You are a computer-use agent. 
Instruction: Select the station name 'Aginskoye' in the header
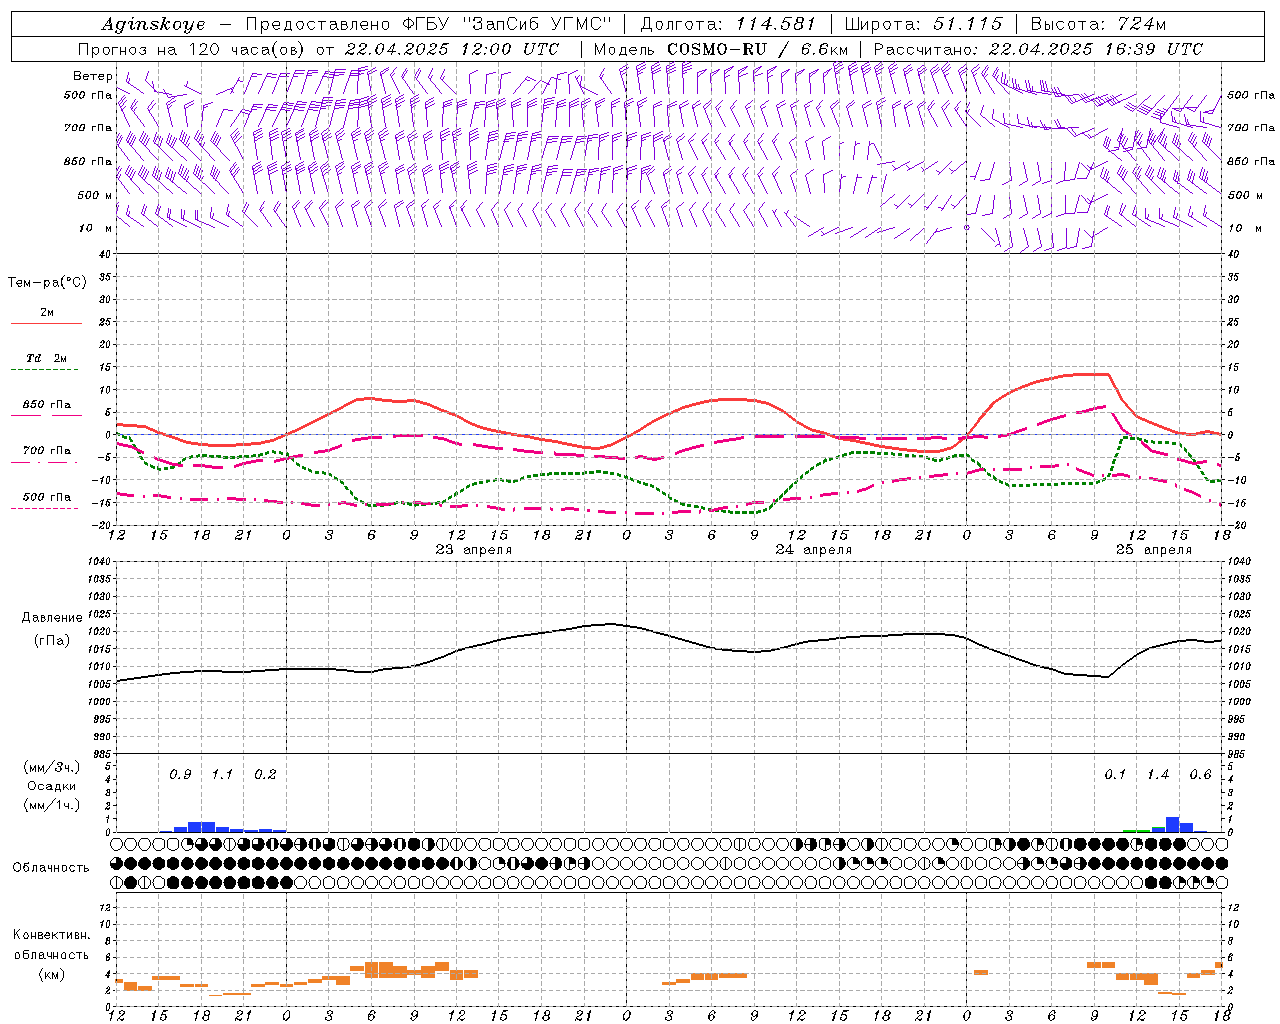coord(153,24)
